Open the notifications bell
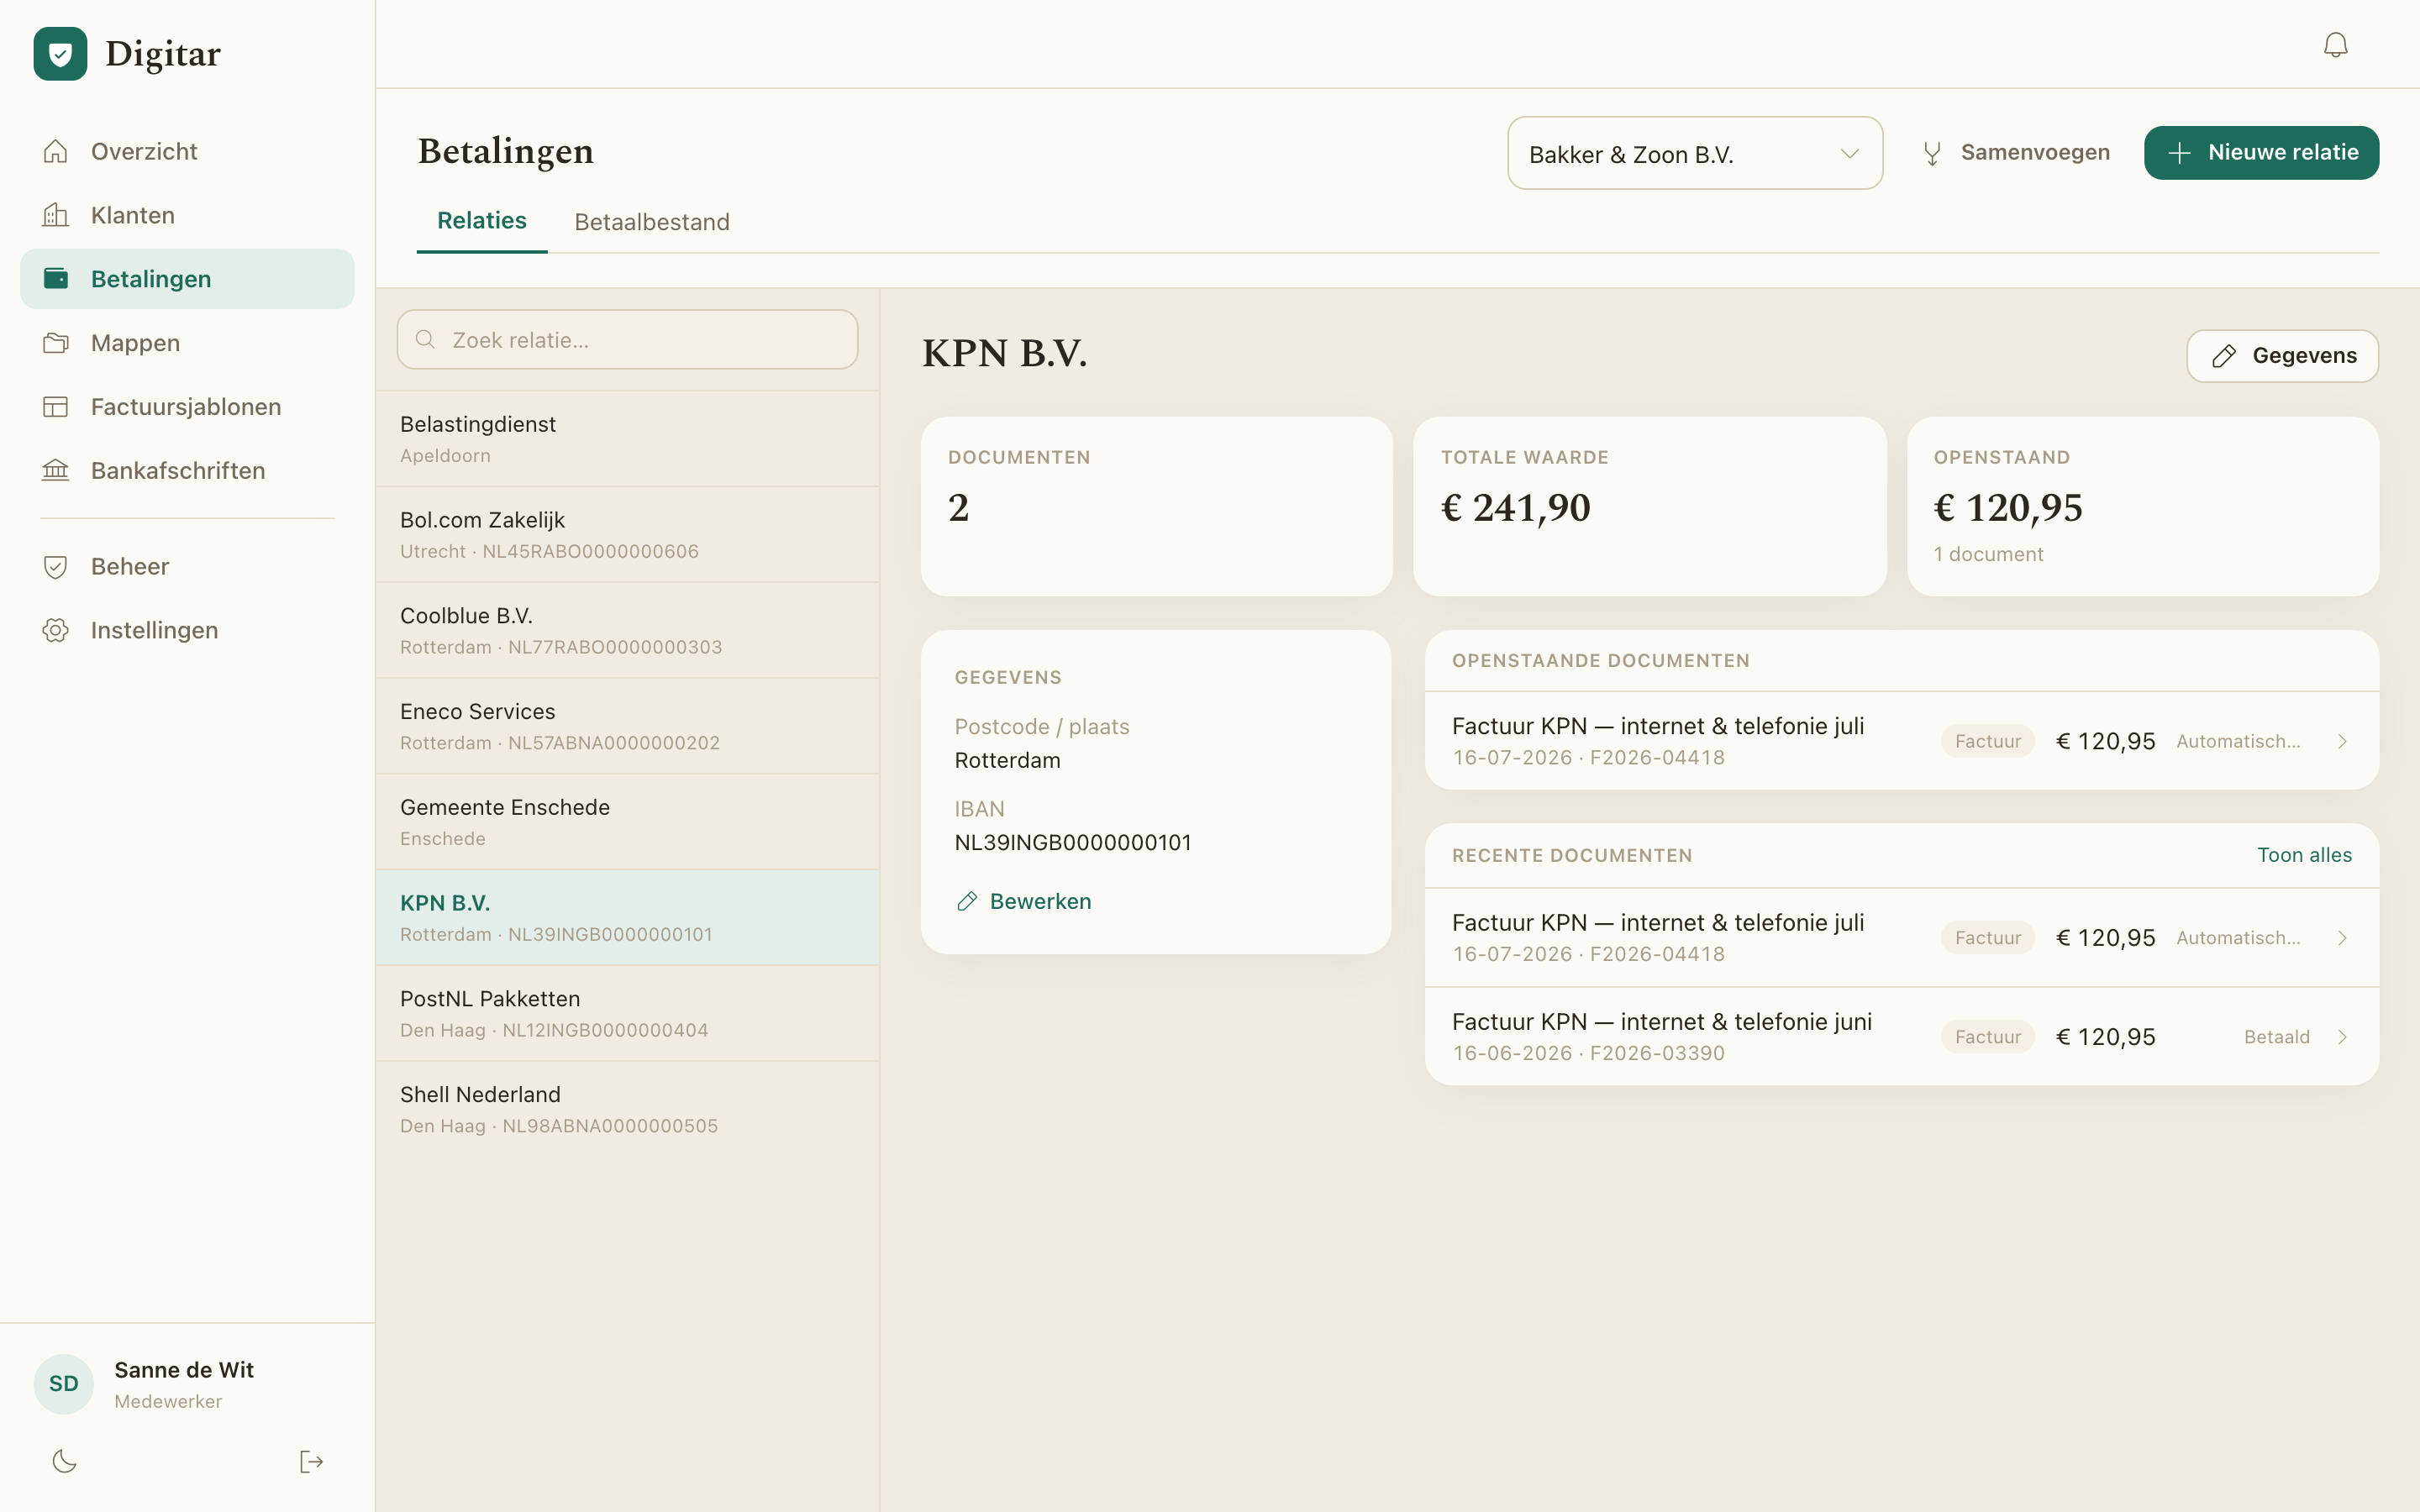 [x=2335, y=45]
